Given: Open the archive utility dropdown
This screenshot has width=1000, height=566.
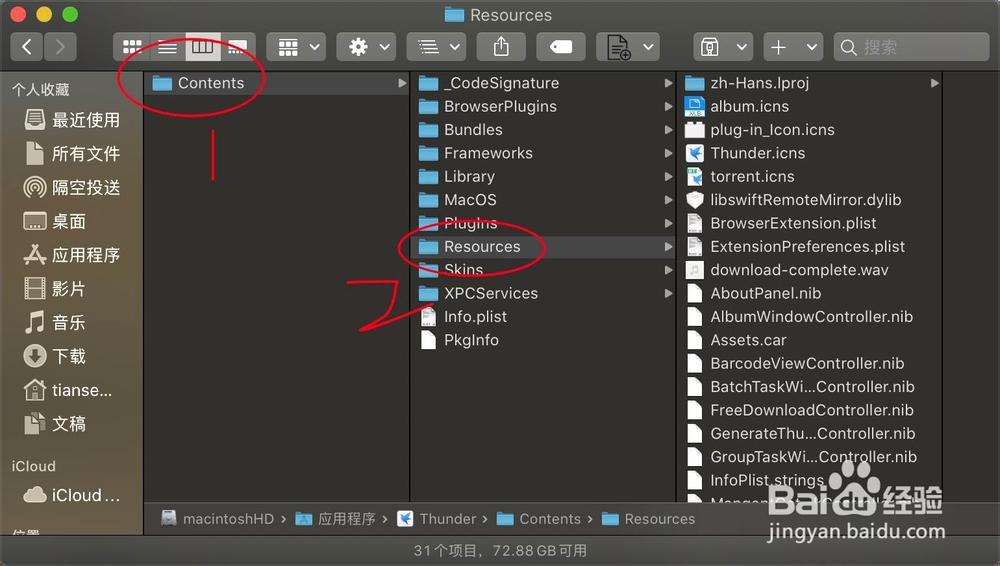Looking at the screenshot, I should pos(723,47).
